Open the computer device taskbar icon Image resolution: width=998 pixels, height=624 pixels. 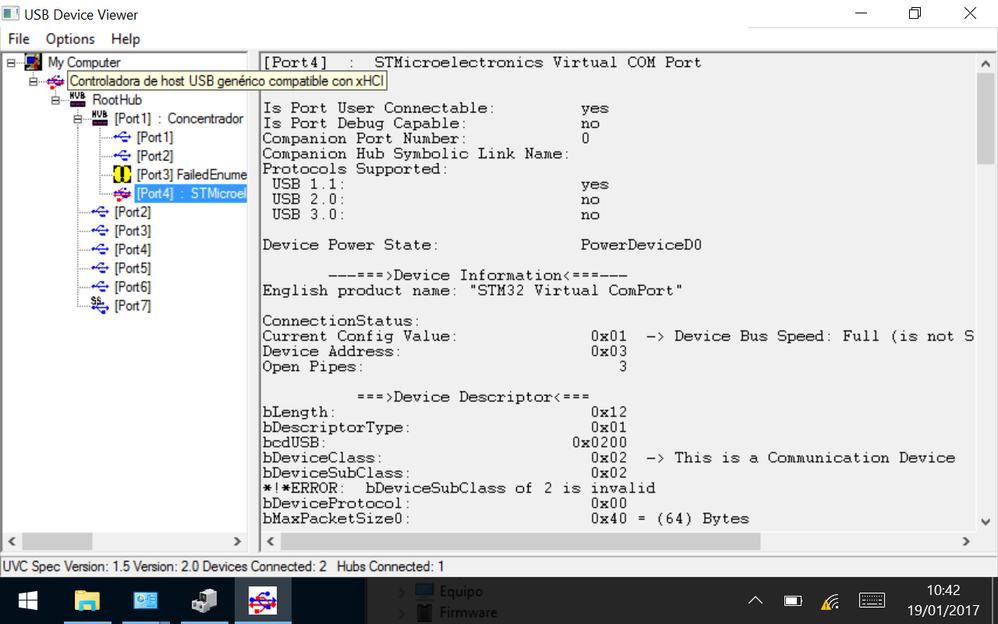204,600
